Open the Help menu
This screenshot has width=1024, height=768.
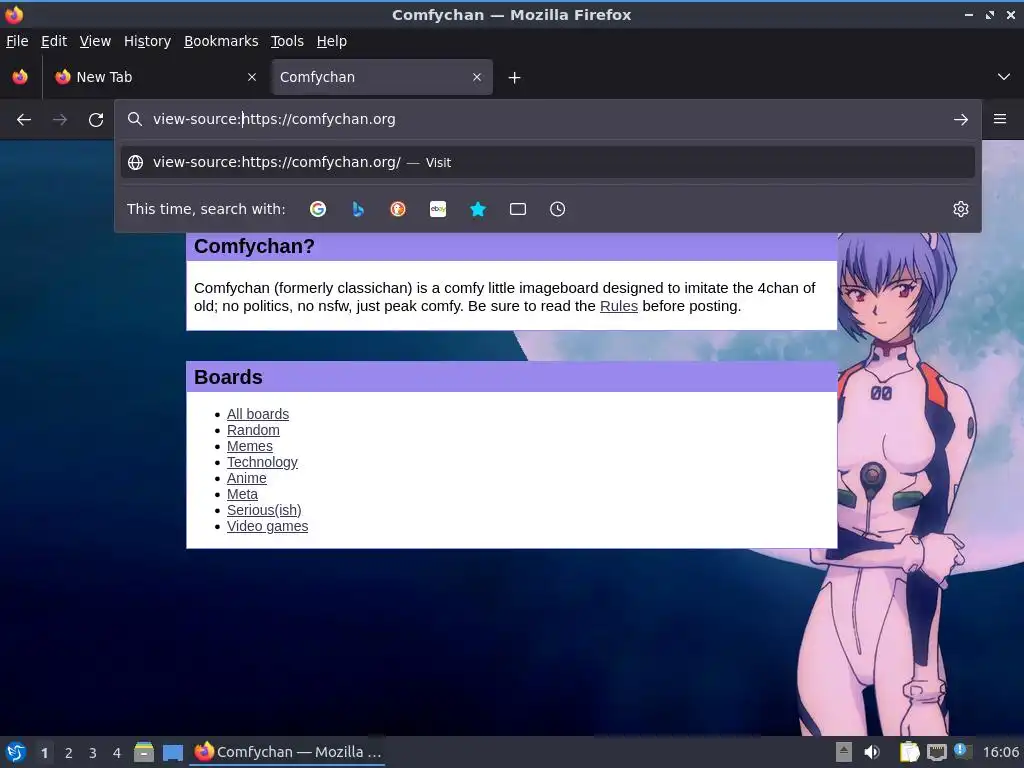[x=332, y=41]
